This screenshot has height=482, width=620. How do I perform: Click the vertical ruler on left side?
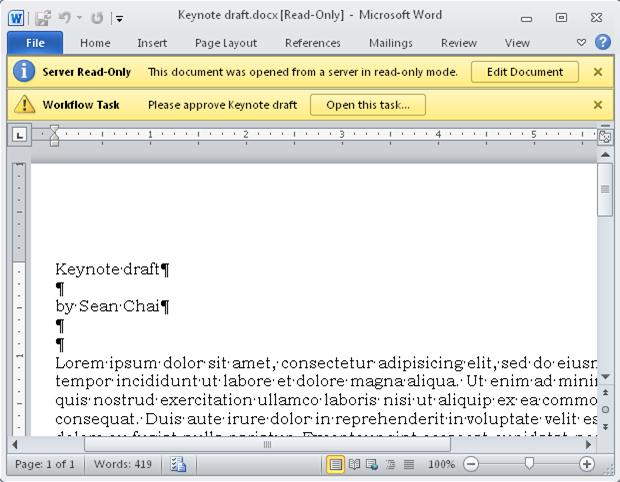point(20,299)
